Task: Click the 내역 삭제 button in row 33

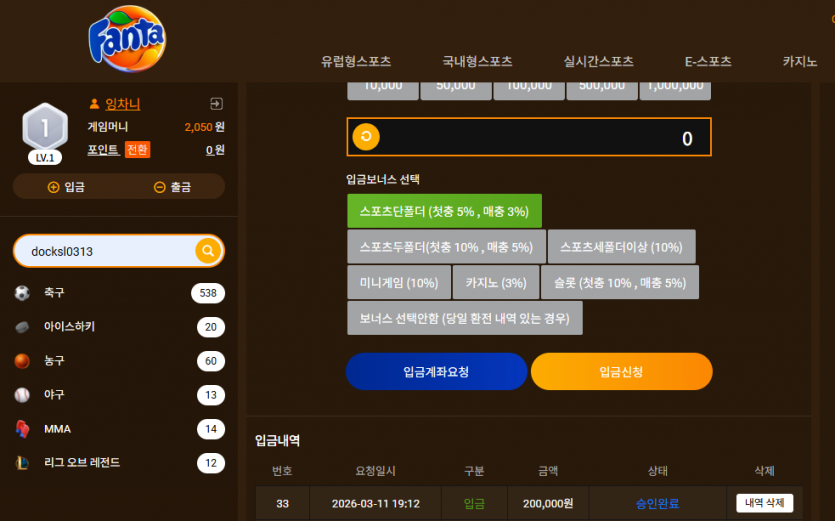Action: point(764,503)
